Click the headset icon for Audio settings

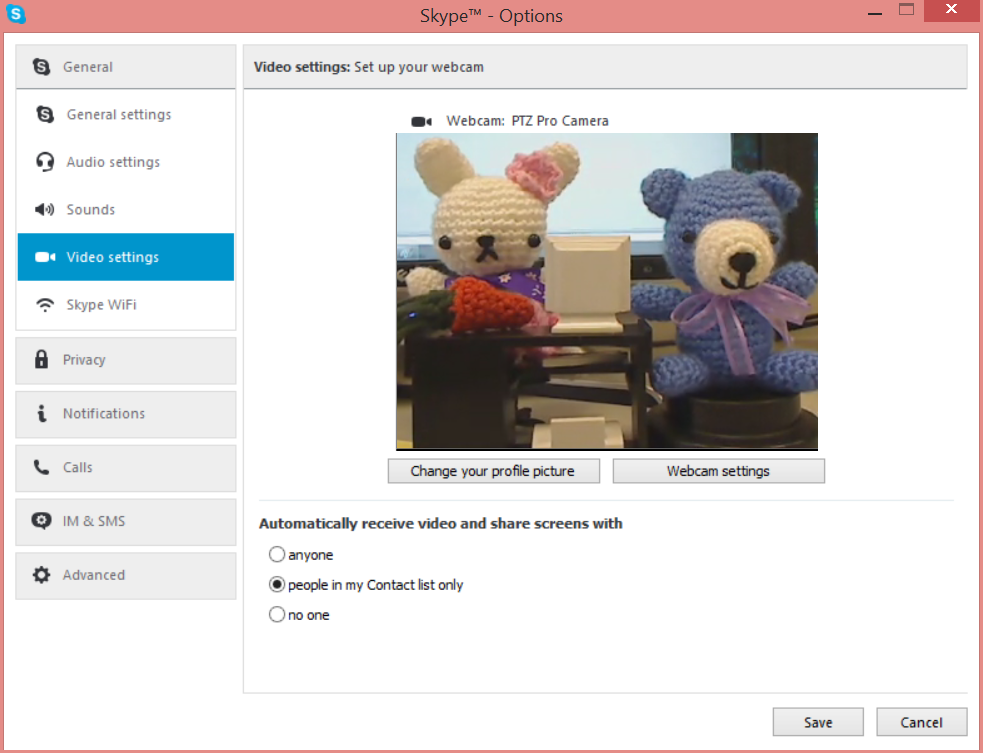pos(45,162)
